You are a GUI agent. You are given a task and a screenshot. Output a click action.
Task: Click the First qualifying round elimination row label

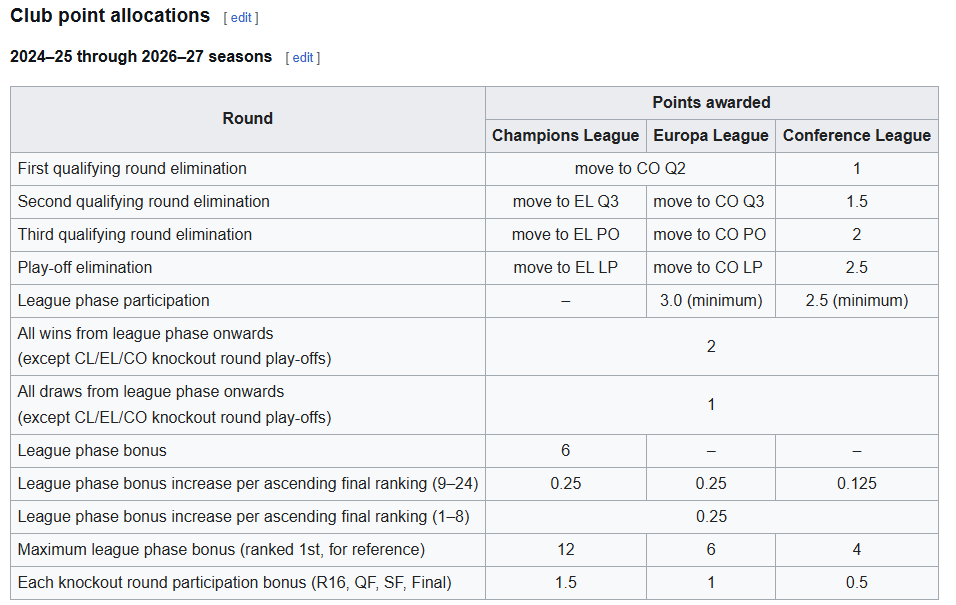tap(132, 168)
